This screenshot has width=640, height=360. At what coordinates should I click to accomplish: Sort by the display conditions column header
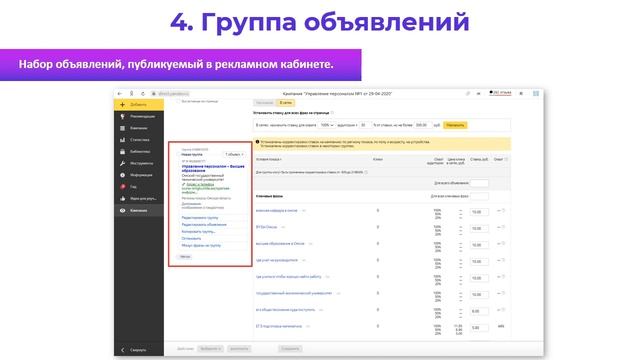coord(269,159)
